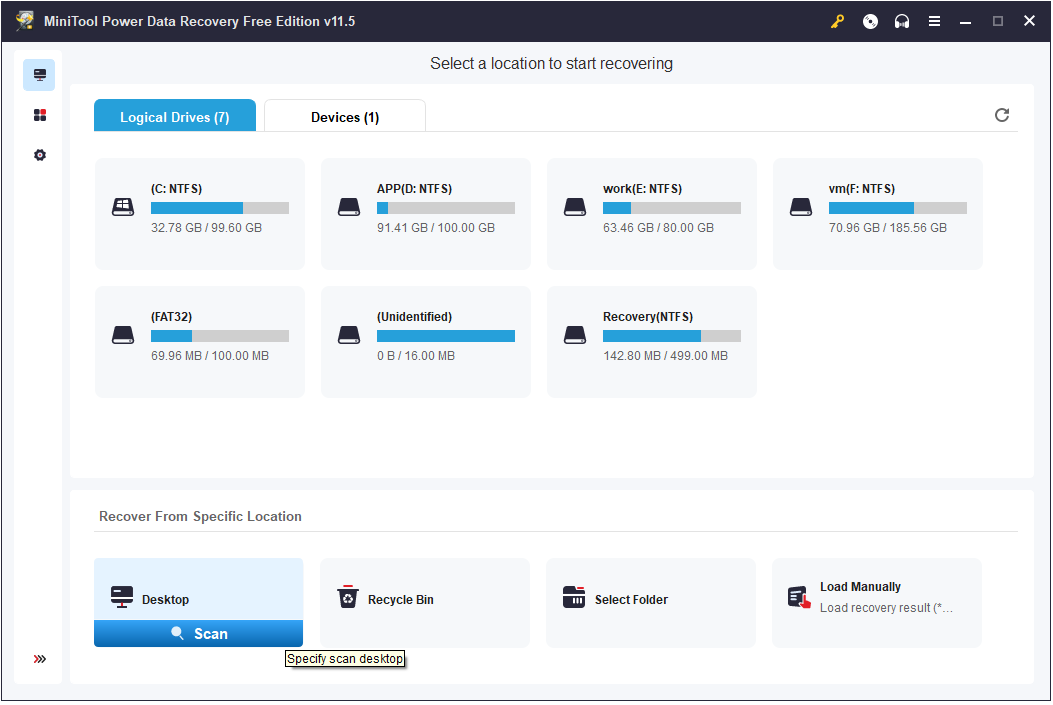Viewport: 1053px width, 705px height.
Task: Select the data recovery module in left sidebar
Action: pos(39,74)
